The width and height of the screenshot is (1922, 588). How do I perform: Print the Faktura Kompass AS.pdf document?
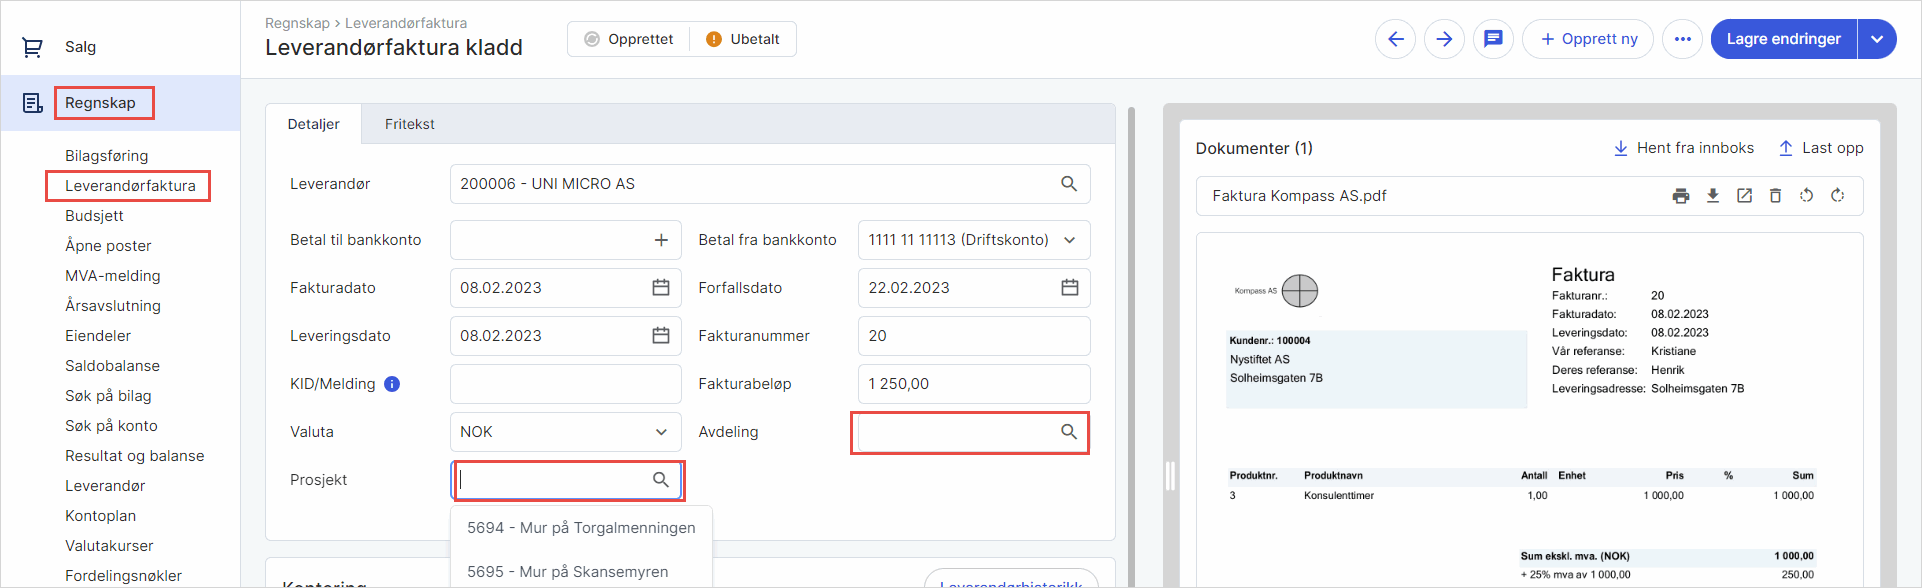1680,196
